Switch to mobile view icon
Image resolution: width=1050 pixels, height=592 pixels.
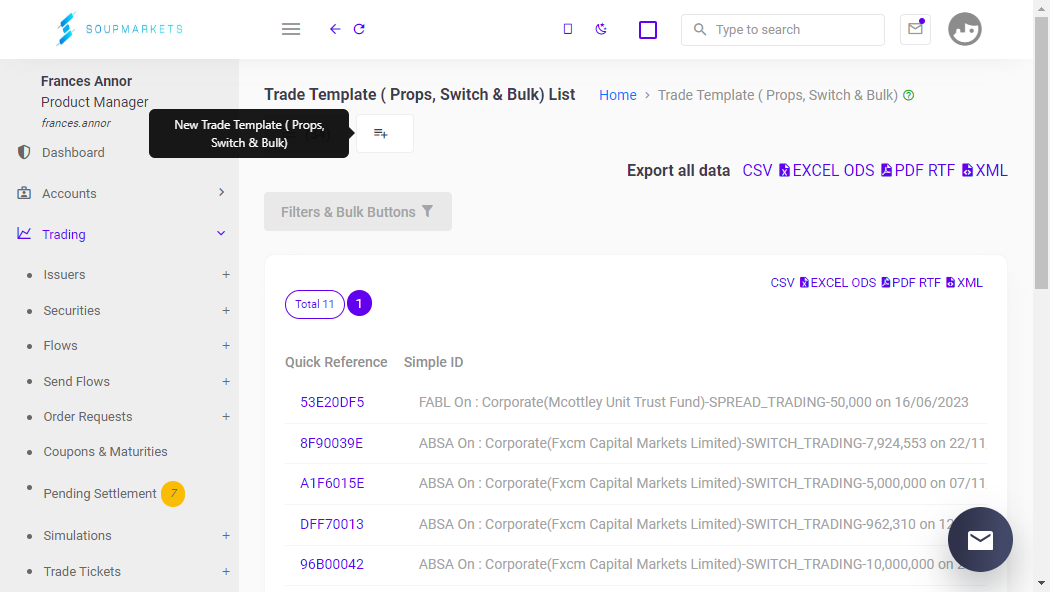[568, 29]
